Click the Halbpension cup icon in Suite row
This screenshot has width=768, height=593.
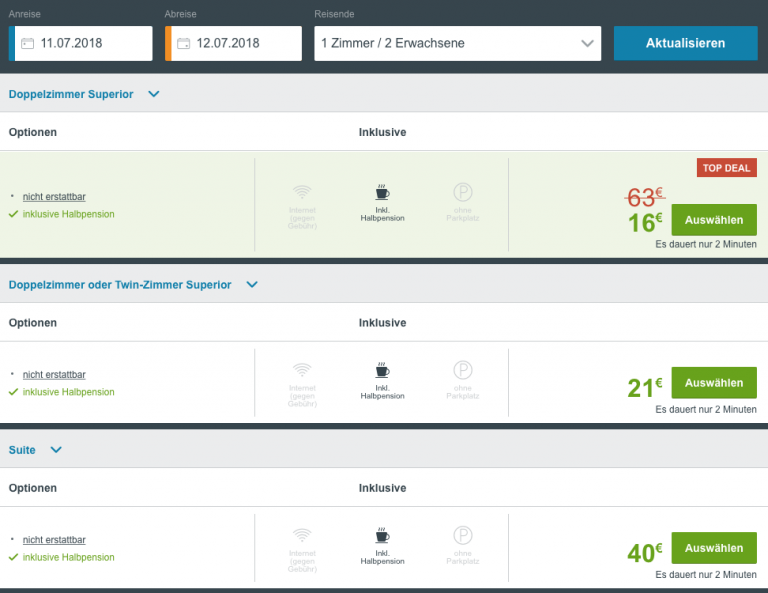pos(382,535)
